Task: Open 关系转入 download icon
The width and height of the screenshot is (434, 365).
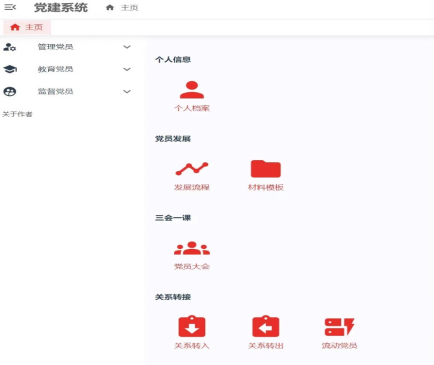Action: pyautogui.click(x=192, y=326)
